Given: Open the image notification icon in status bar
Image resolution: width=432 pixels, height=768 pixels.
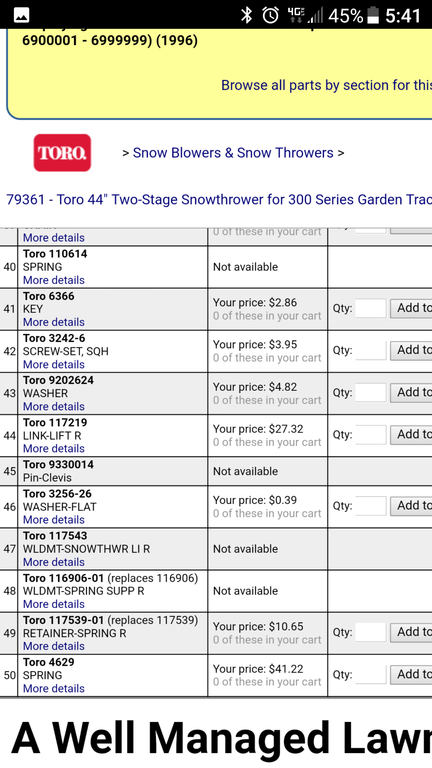Looking at the screenshot, I should [x=22, y=15].
